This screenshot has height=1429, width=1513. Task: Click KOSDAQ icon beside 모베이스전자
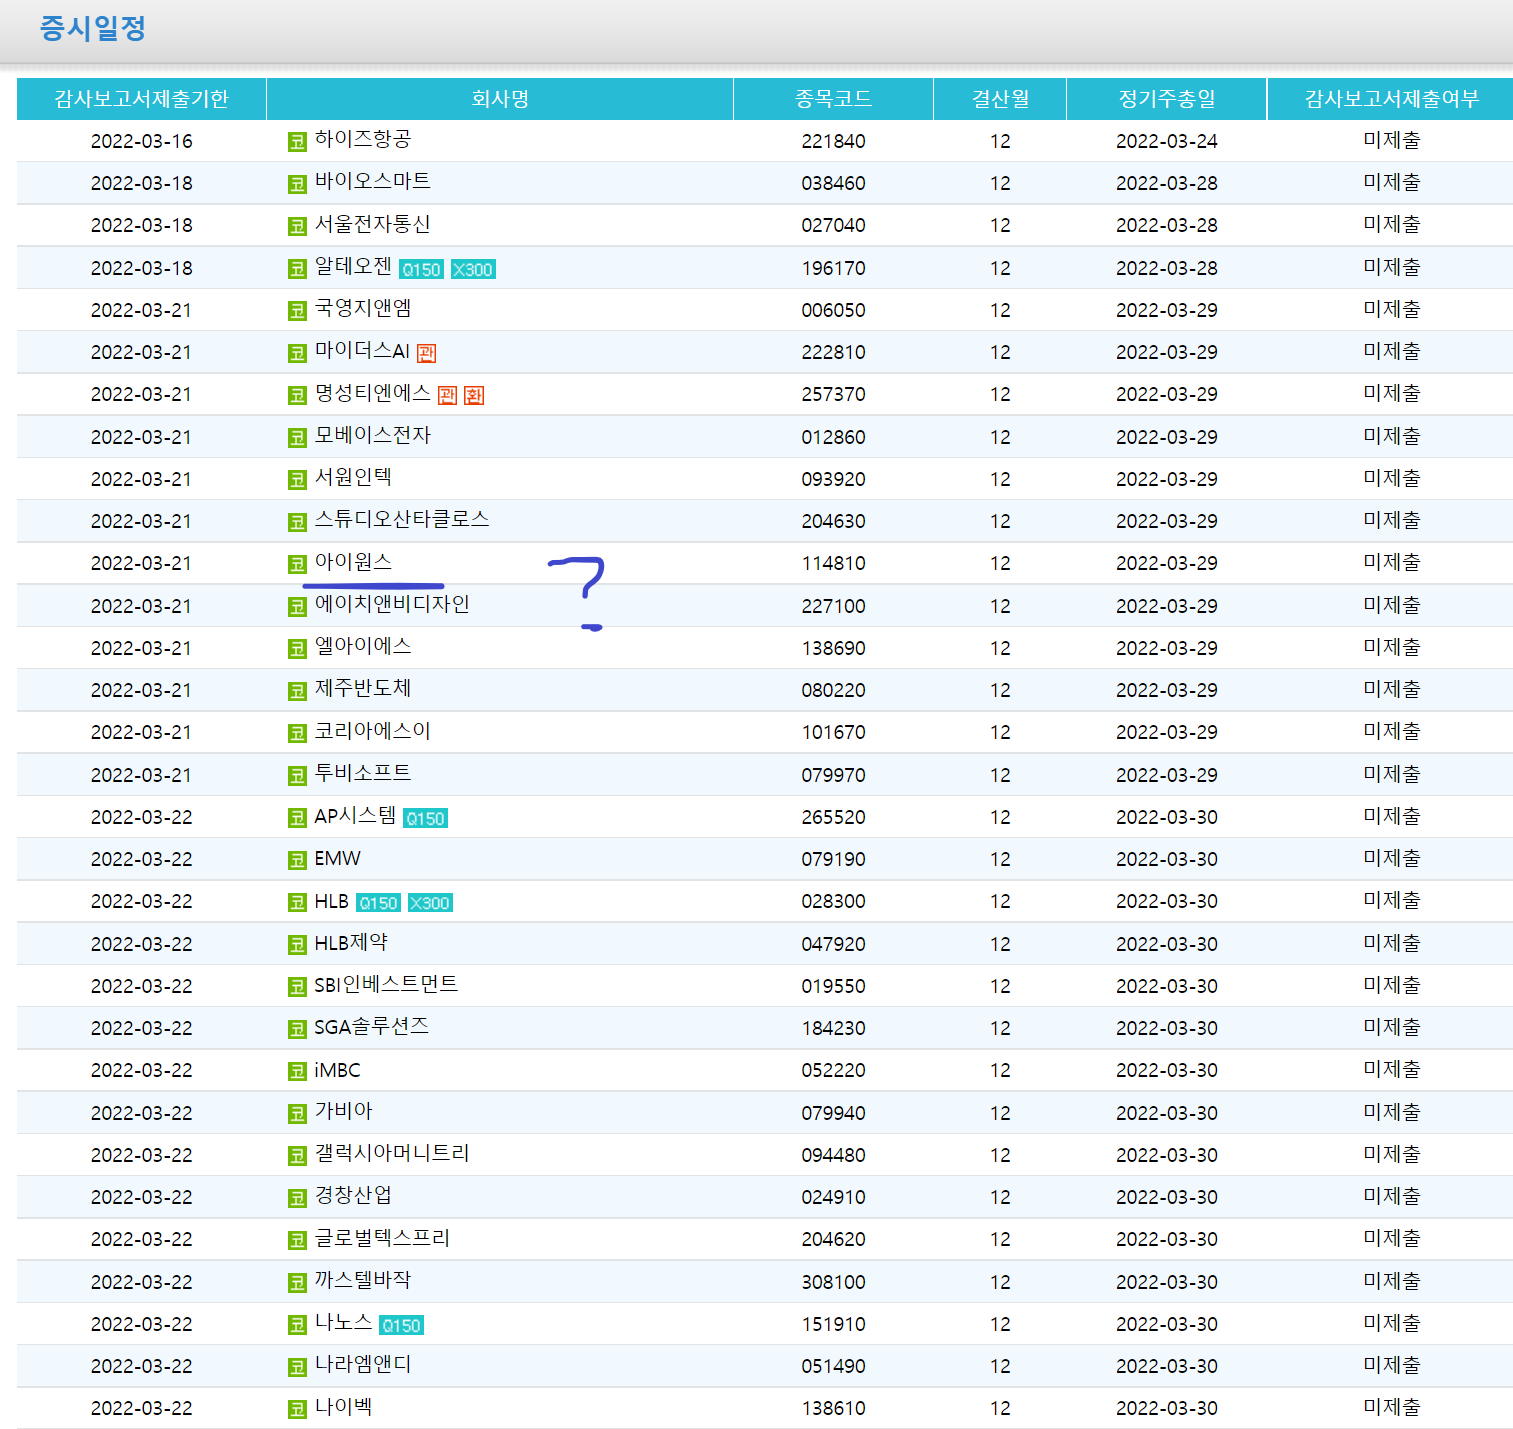[x=297, y=438]
